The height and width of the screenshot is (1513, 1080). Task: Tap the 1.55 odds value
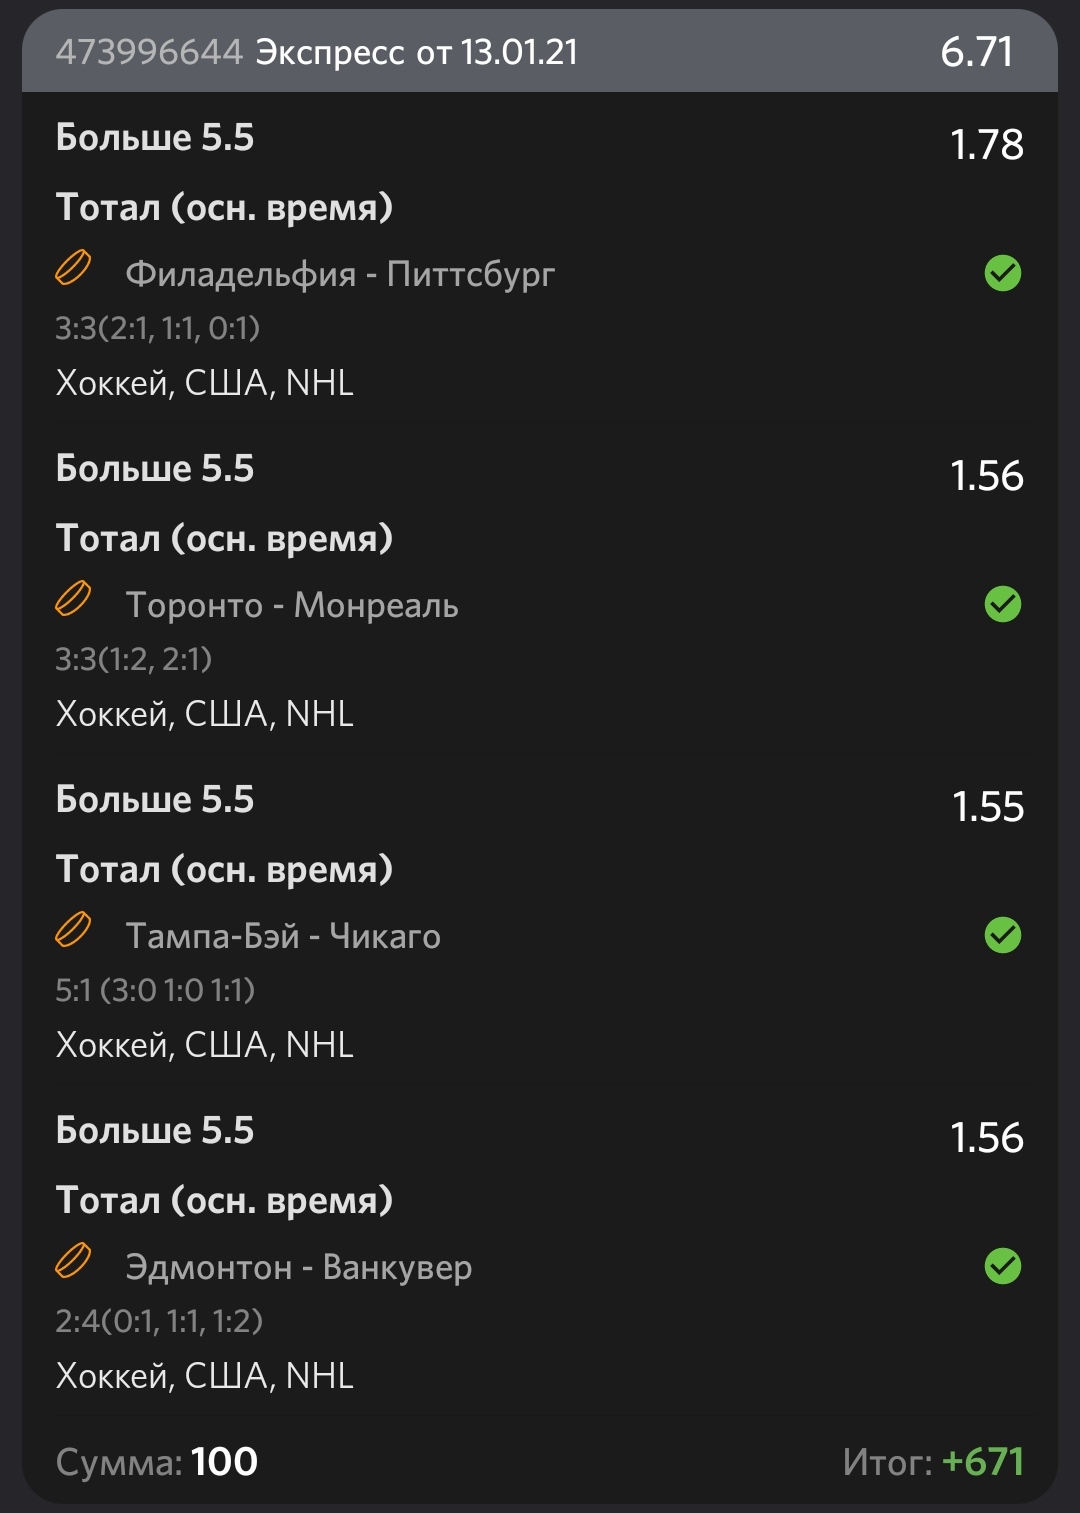click(988, 807)
